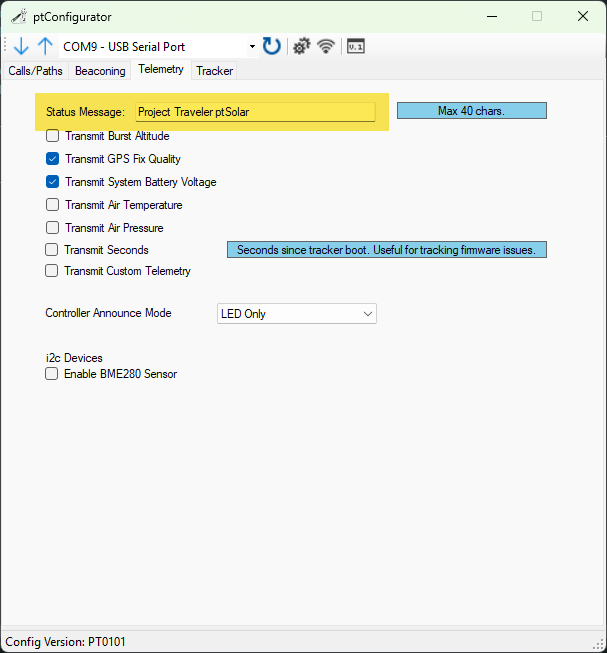Click the blue up arrow toolbar icon

(45, 46)
